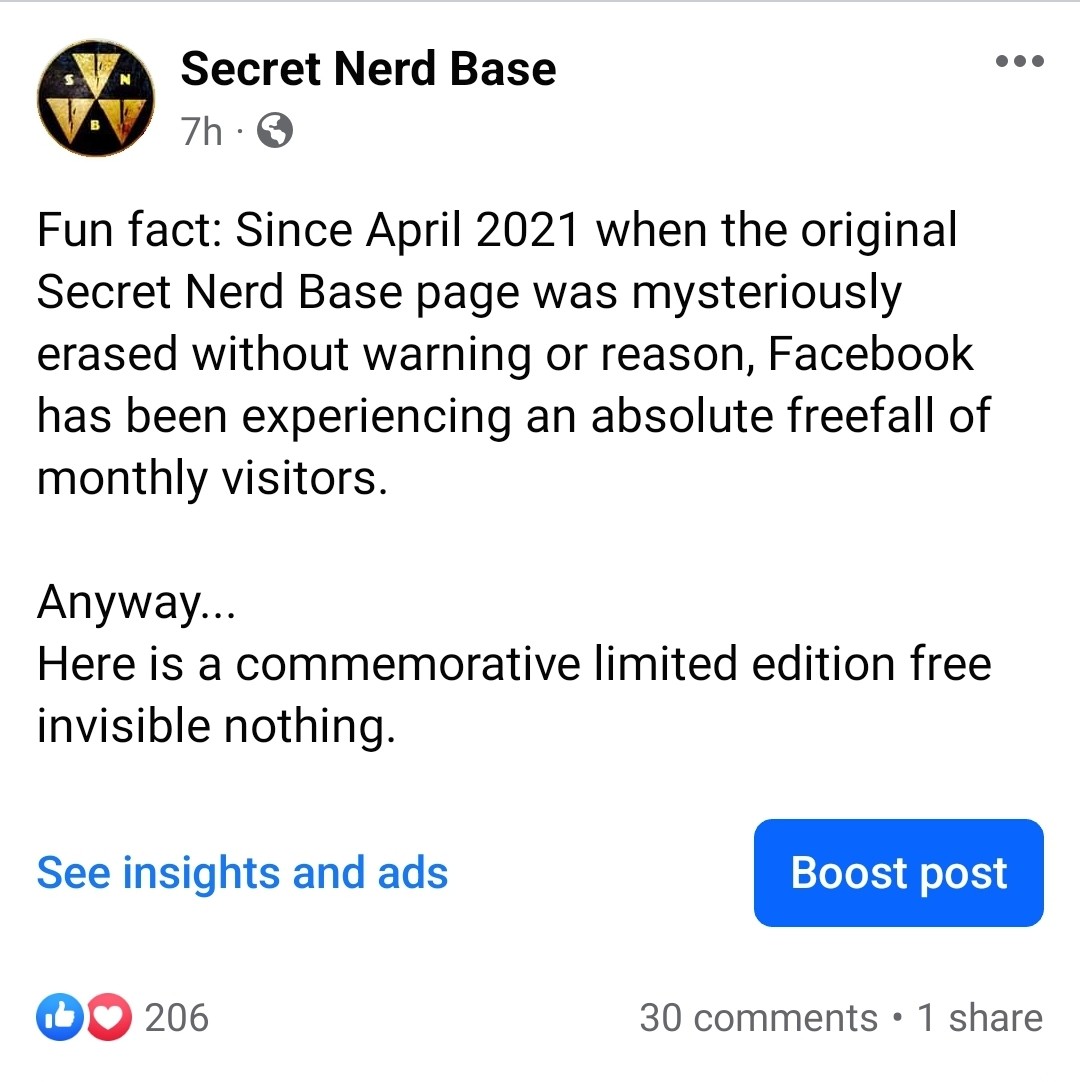The width and height of the screenshot is (1080, 1082).
Task: Click the 'Anyway...' line in the post
Action: click(136, 602)
